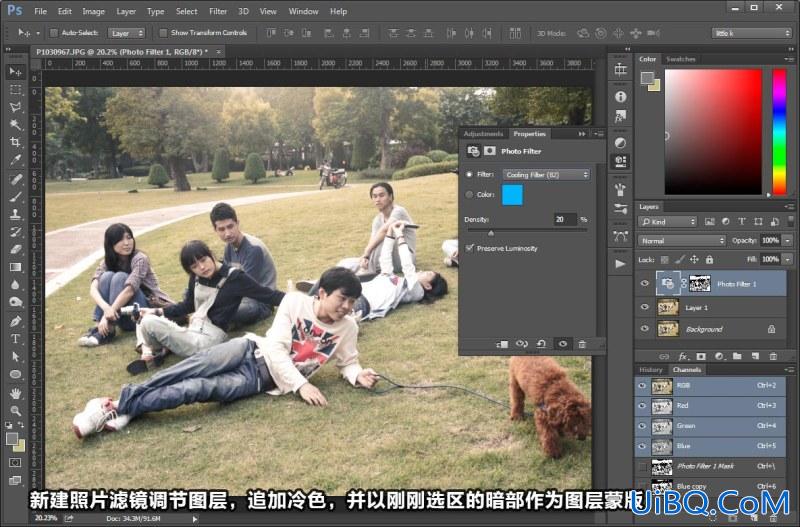Open Move tool preset picker arrow
The width and height of the screenshot is (800, 527).
coord(38,33)
